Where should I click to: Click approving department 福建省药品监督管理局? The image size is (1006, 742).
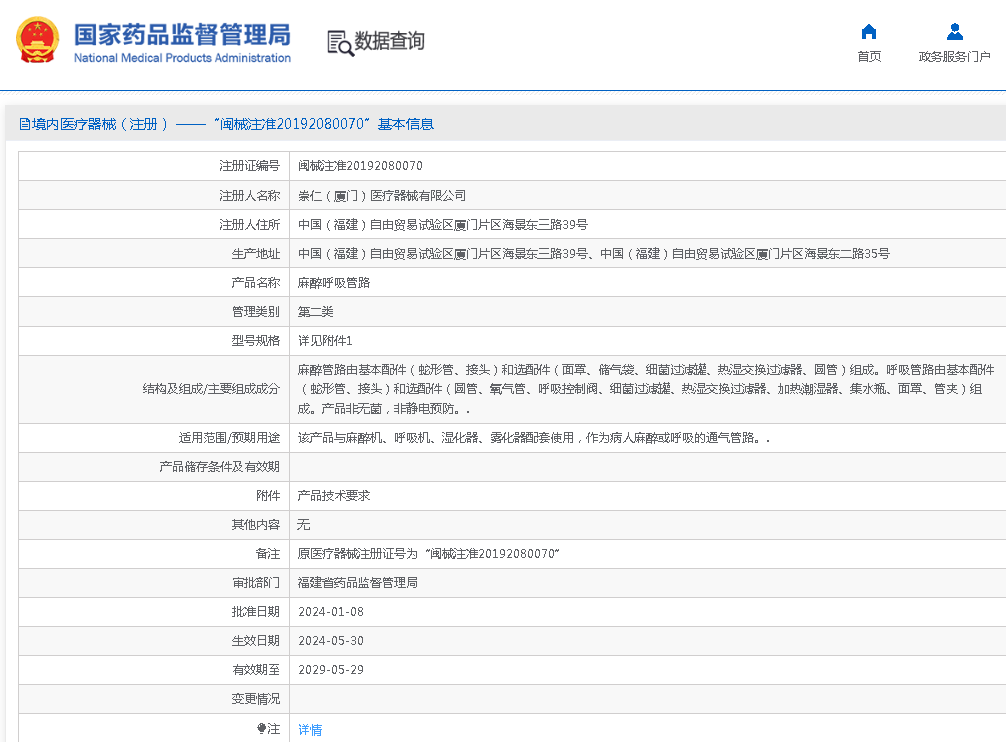358,582
